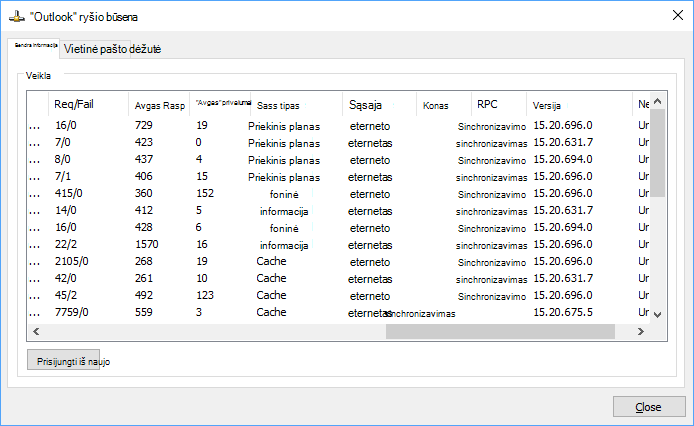Click the 152 value in 415/0 row

[205, 194]
